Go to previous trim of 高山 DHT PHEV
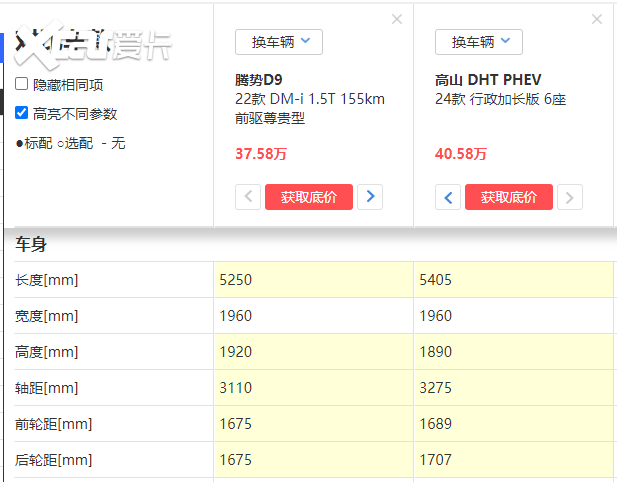The width and height of the screenshot is (617, 482). click(x=448, y=197)
